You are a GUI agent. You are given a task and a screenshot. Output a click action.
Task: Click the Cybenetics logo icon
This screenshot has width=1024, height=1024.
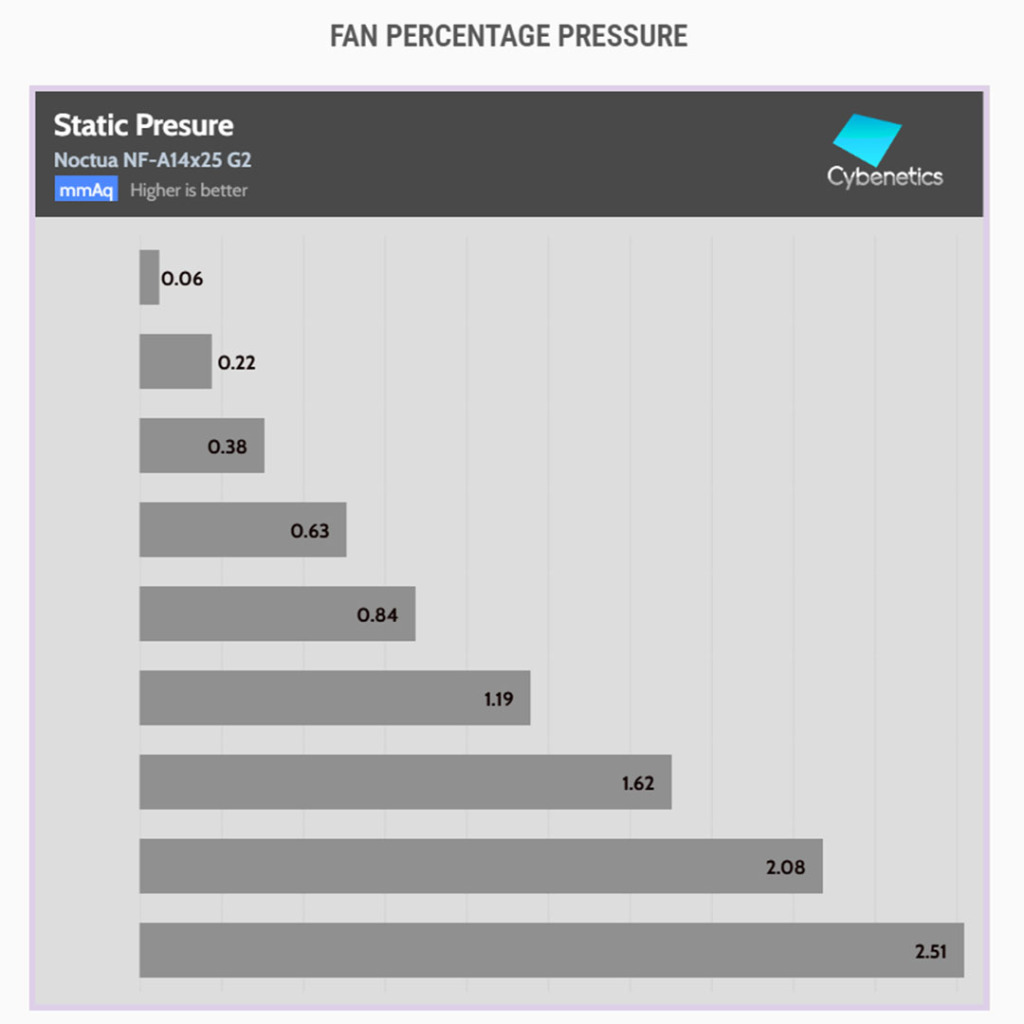pos(867,140)
